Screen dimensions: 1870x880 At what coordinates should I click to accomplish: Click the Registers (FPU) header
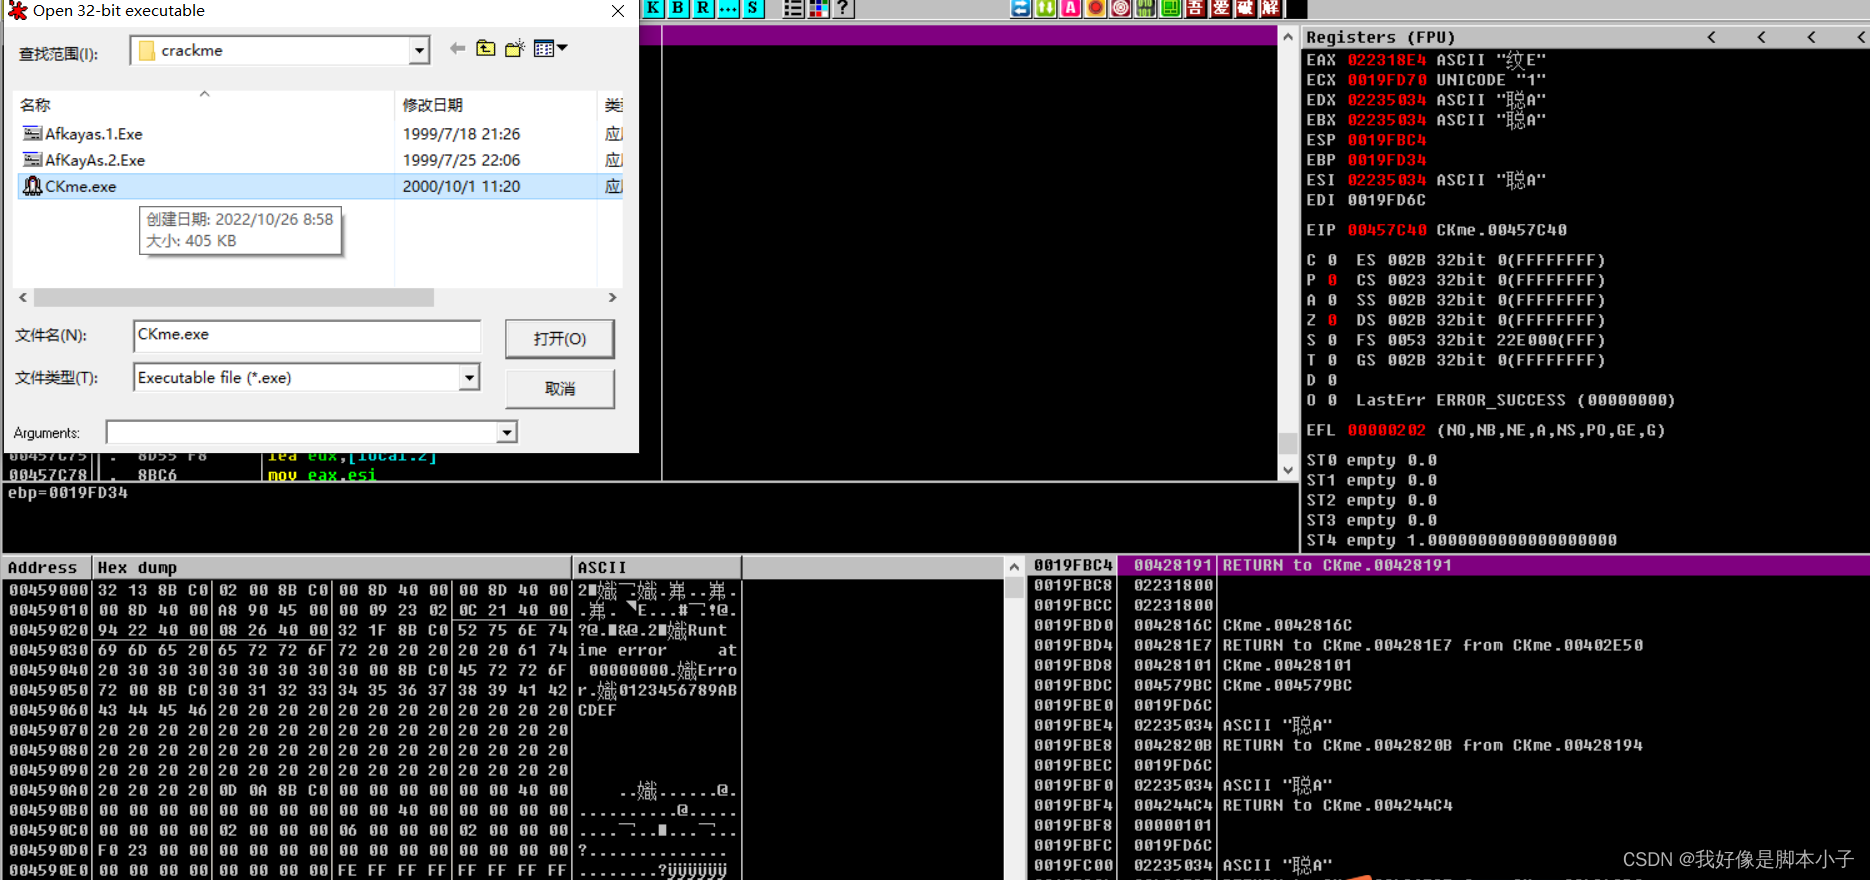1380,37
